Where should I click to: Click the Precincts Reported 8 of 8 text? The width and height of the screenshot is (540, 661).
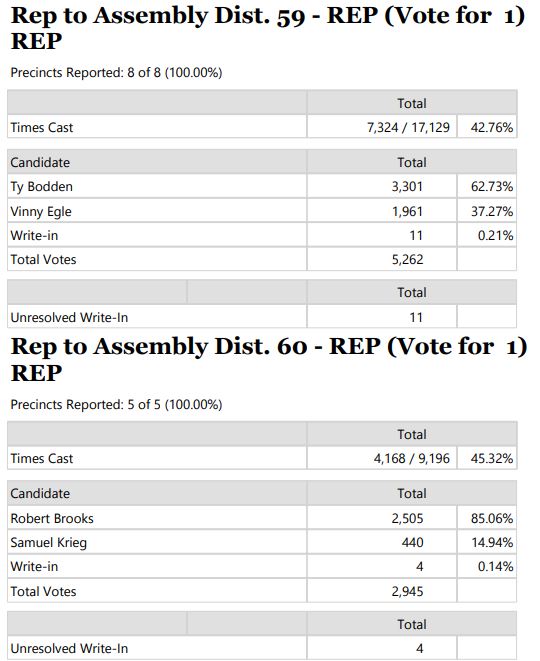click(x=116, y=73)
